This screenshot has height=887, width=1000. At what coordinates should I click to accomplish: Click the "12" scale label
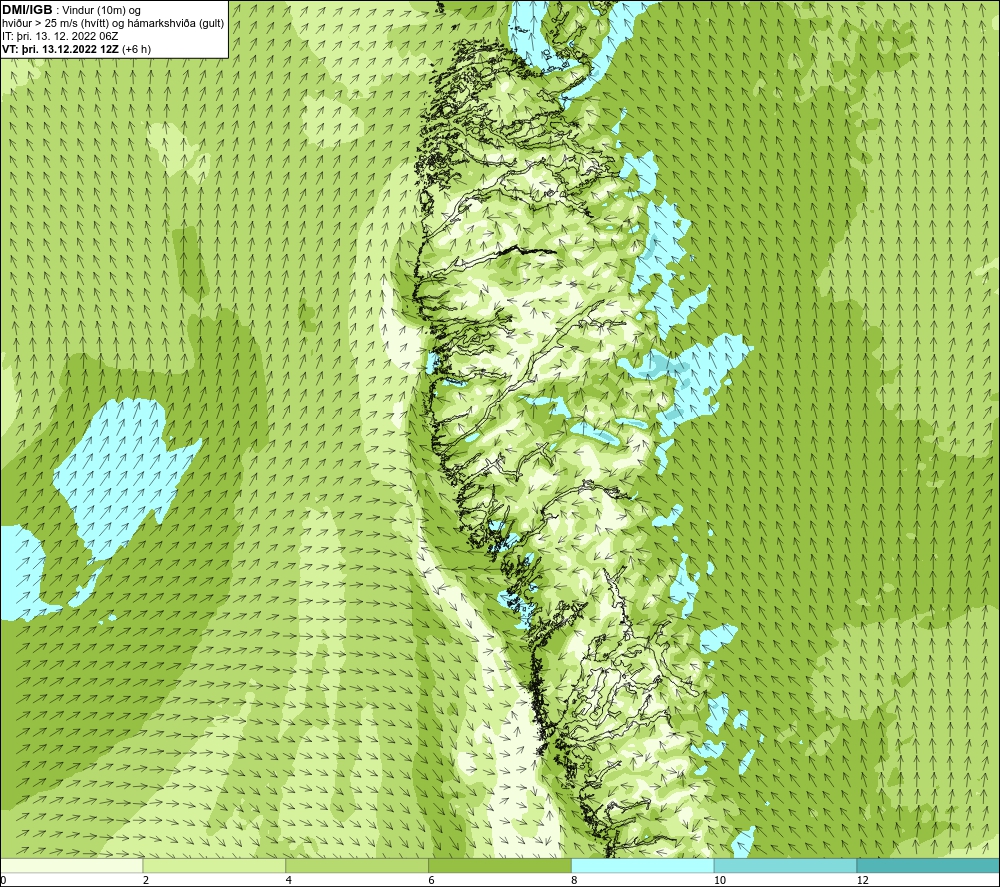(863, 880)
